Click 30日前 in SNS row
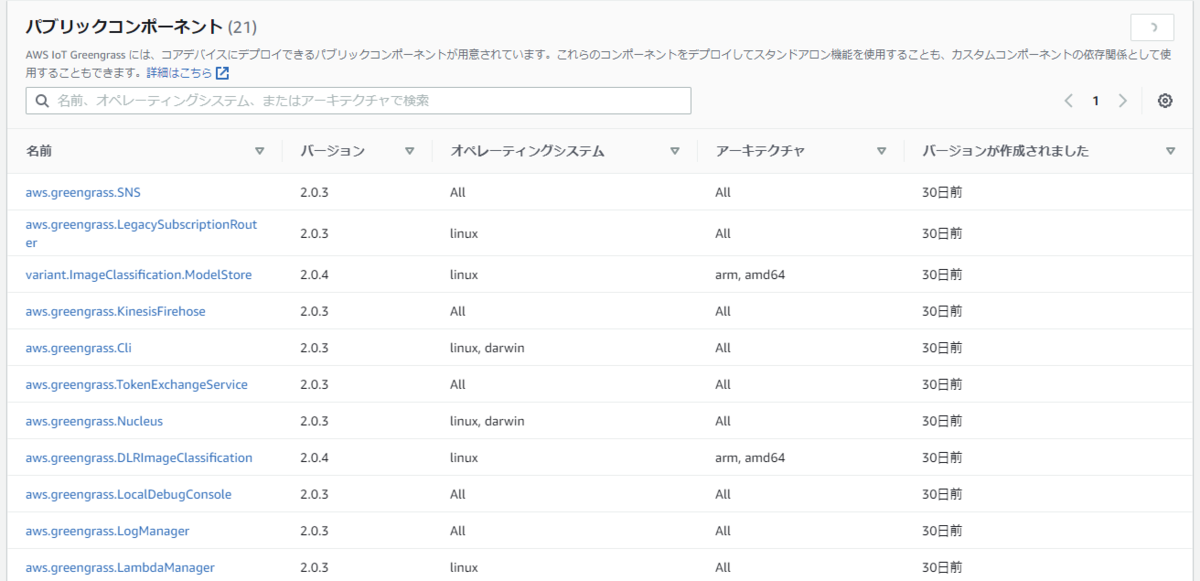Screen dimensions: 1200x581 [942, 192]
